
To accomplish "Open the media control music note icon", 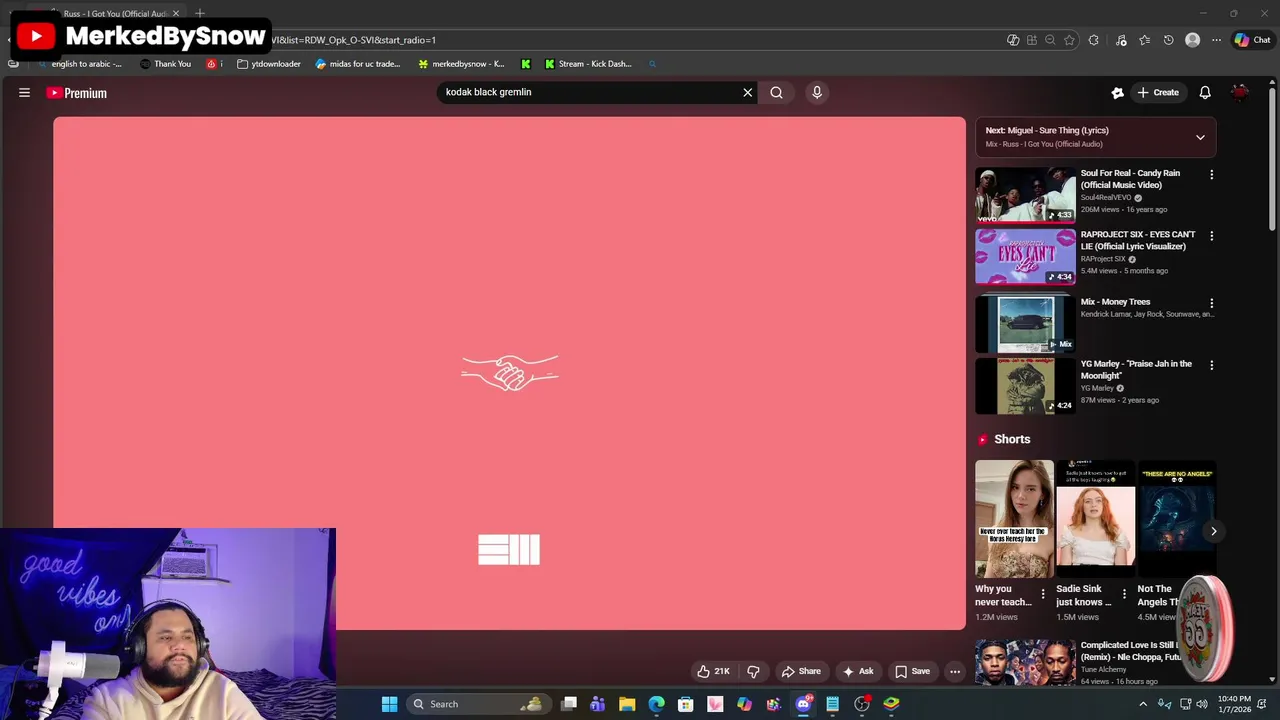I will (x=1121, y=40).
